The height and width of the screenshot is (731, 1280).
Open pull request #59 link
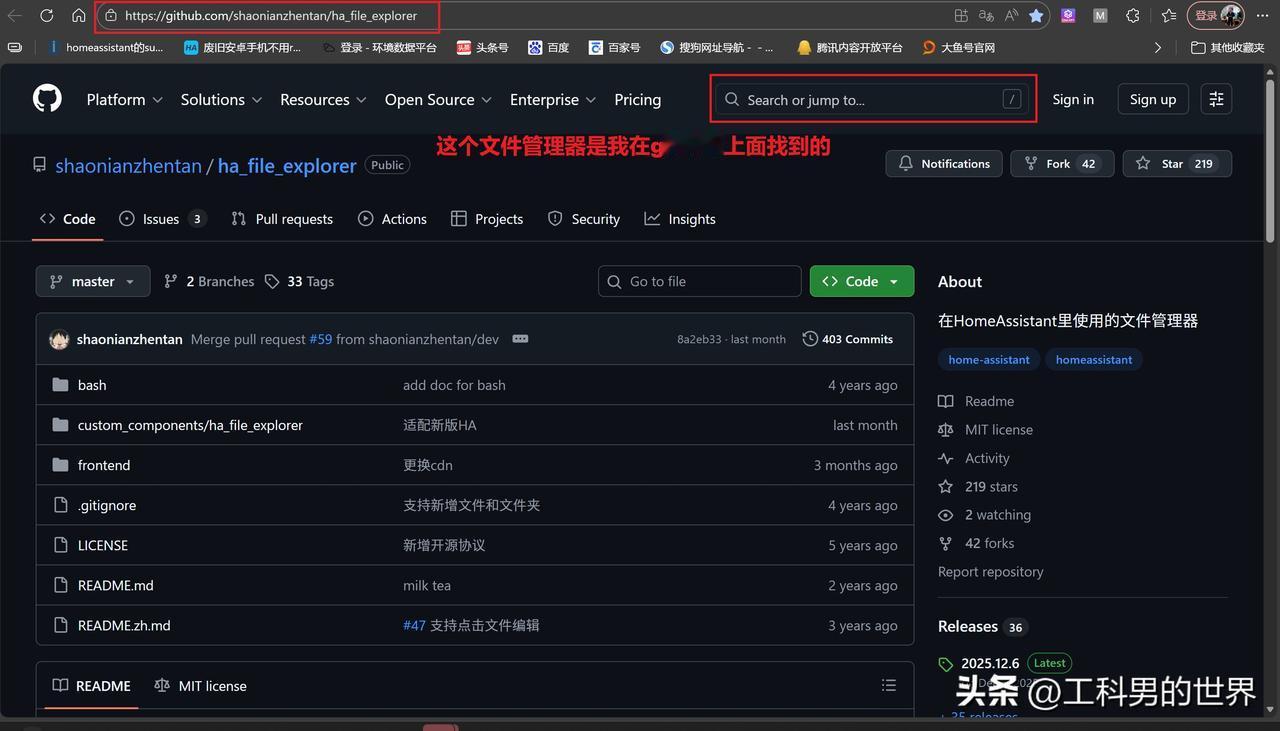[320, 339]
